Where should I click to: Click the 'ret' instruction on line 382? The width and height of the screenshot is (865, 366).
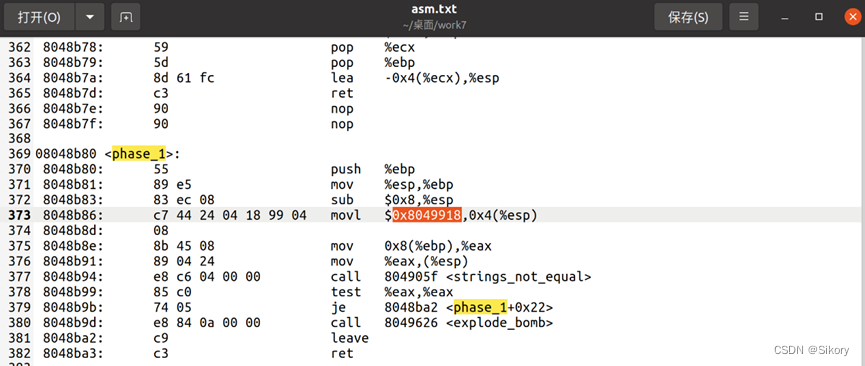point(342,353)
